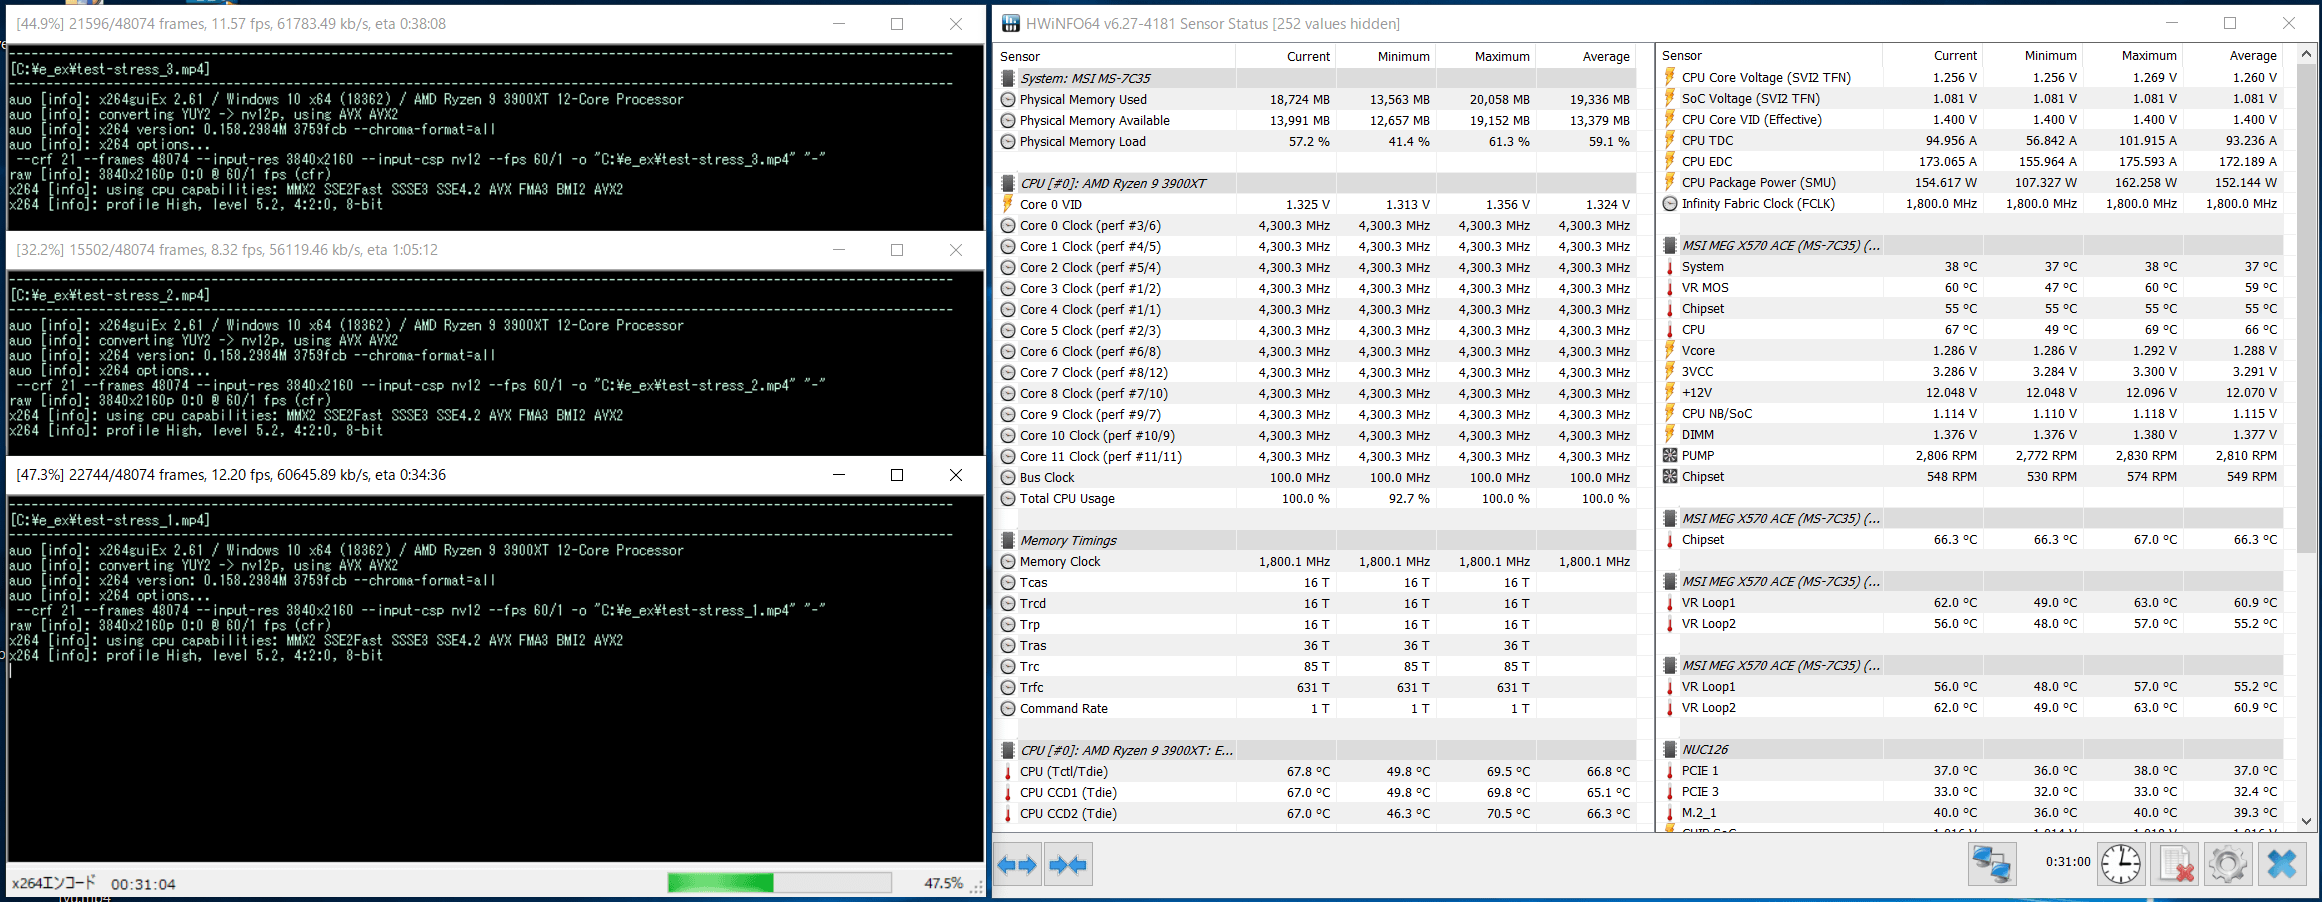The image size is (2322, 902).
Task: Reset the sensor timer with the clock icon
Action: pyautogui.click(x=2120, y=864)
